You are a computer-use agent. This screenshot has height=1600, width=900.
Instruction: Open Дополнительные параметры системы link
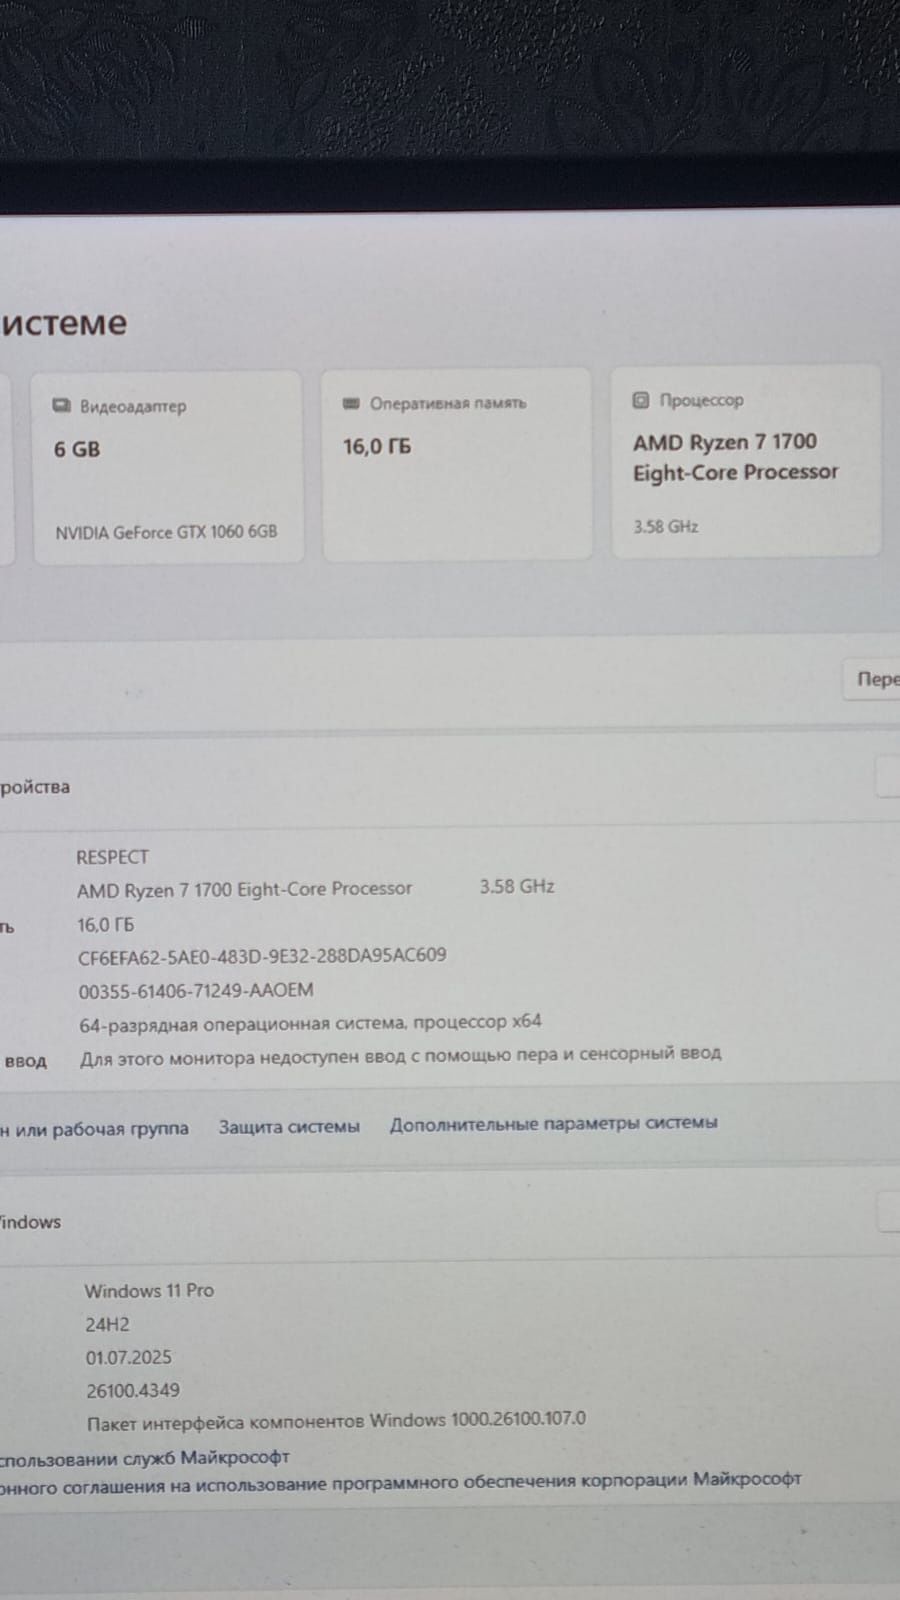coord(553,1123)
